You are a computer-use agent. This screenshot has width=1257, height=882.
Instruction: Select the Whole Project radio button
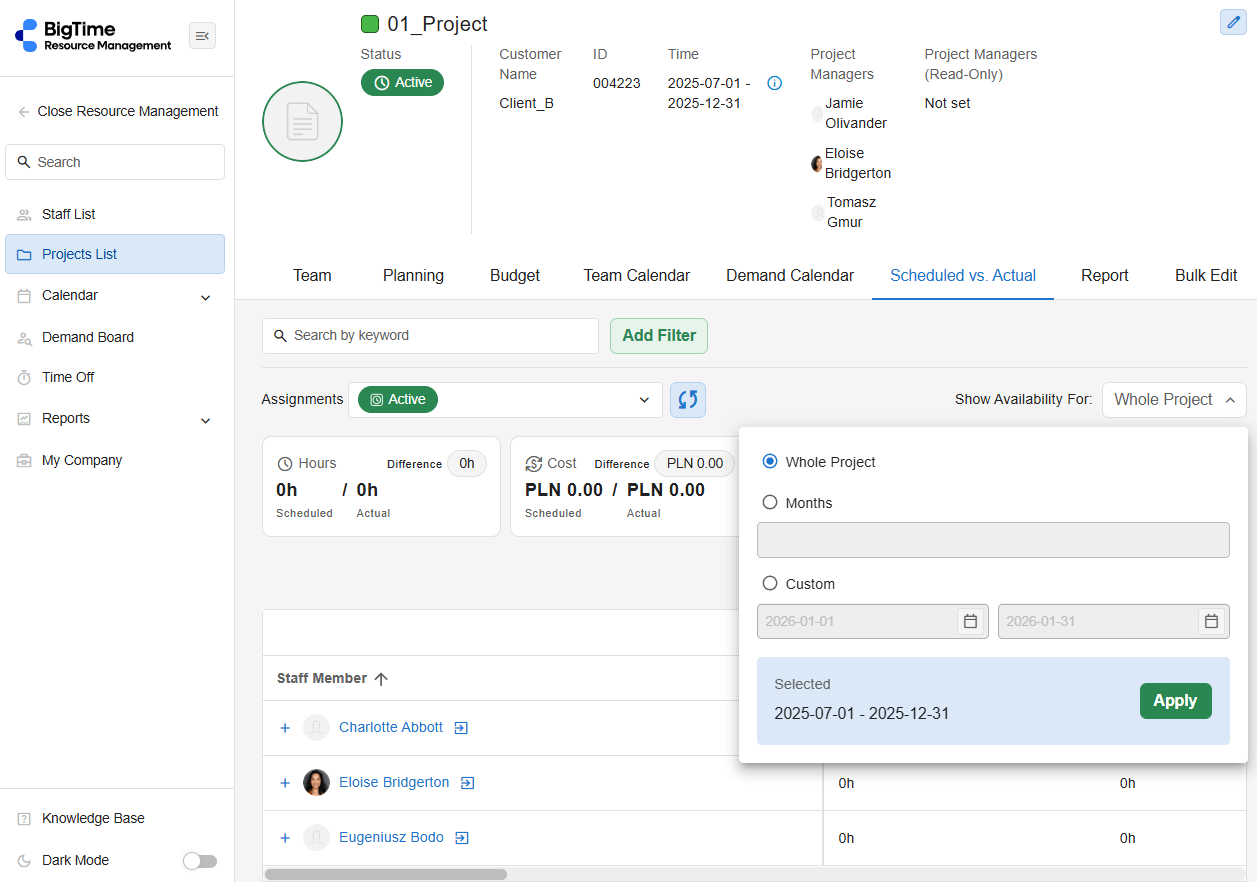point(770,462)
